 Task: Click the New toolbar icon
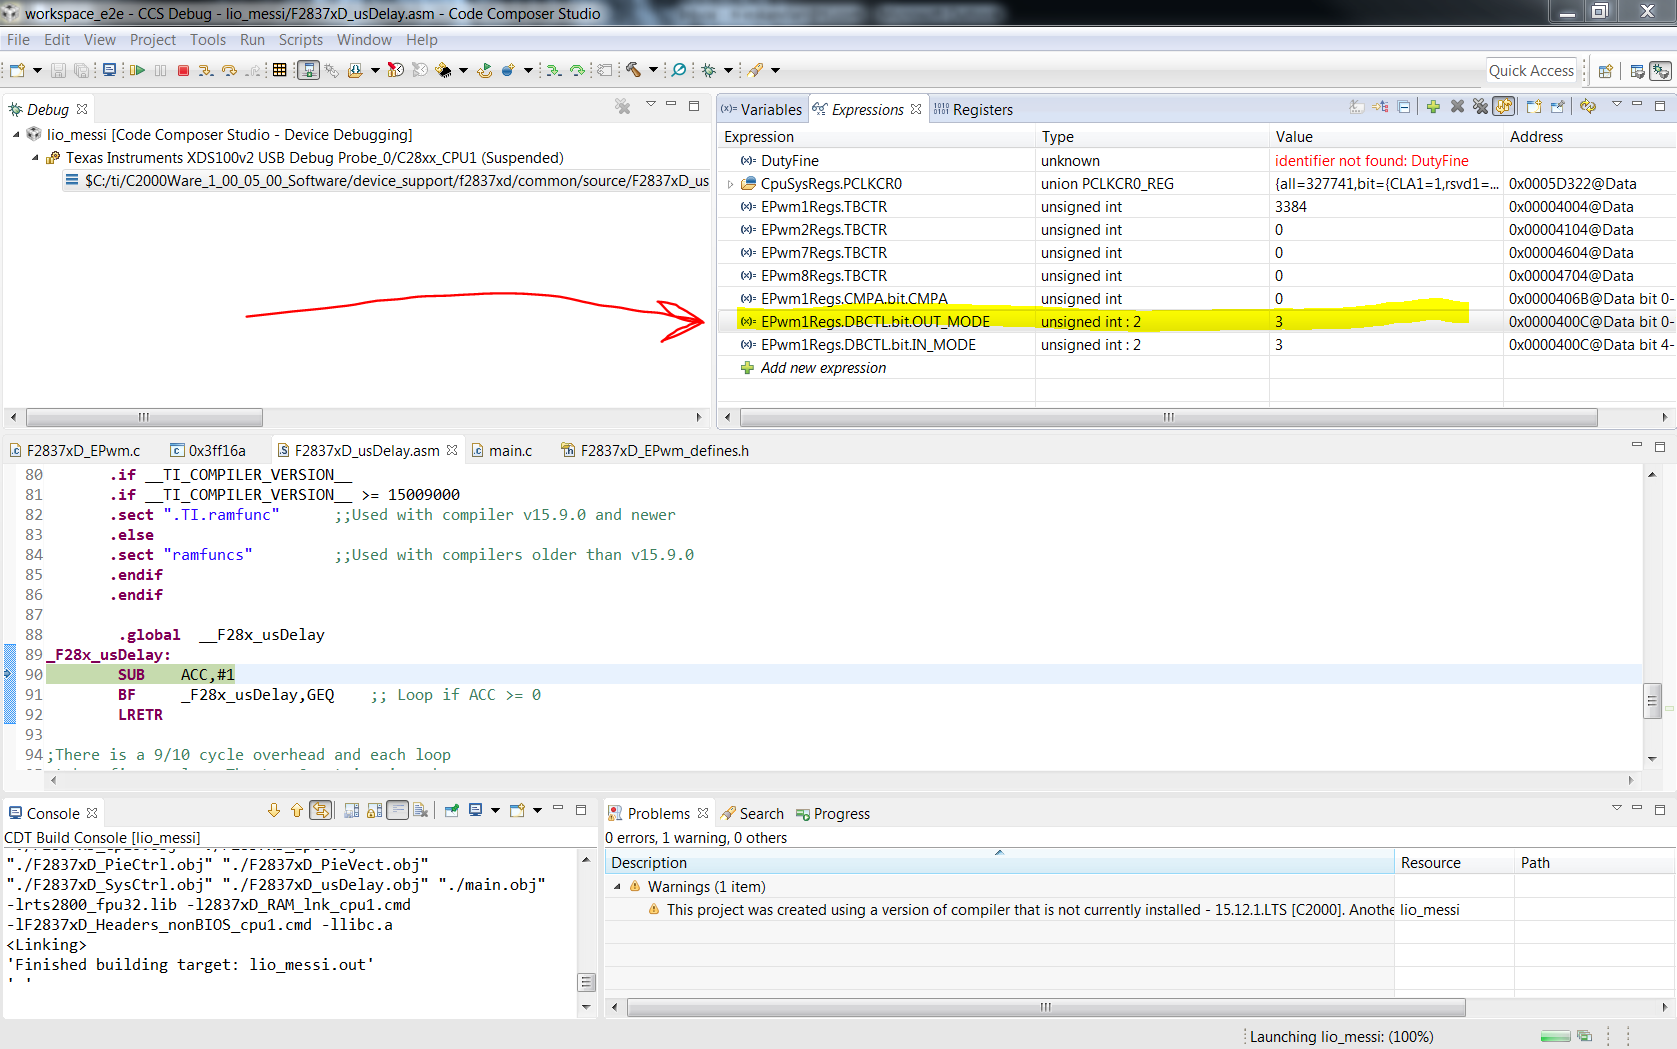tap(18, 70)
